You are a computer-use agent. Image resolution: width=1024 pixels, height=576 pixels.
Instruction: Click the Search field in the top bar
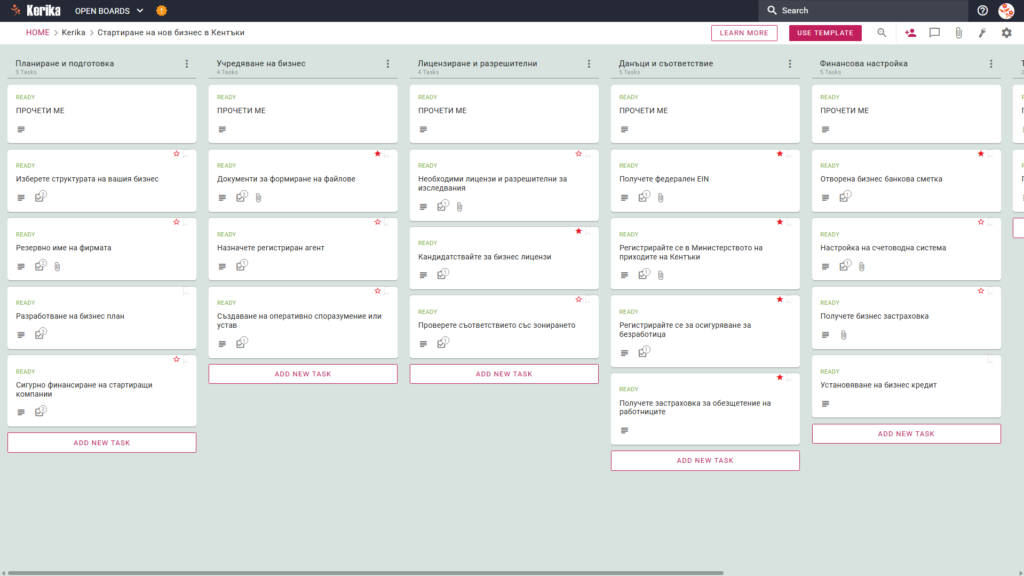[x=863, y=10]
